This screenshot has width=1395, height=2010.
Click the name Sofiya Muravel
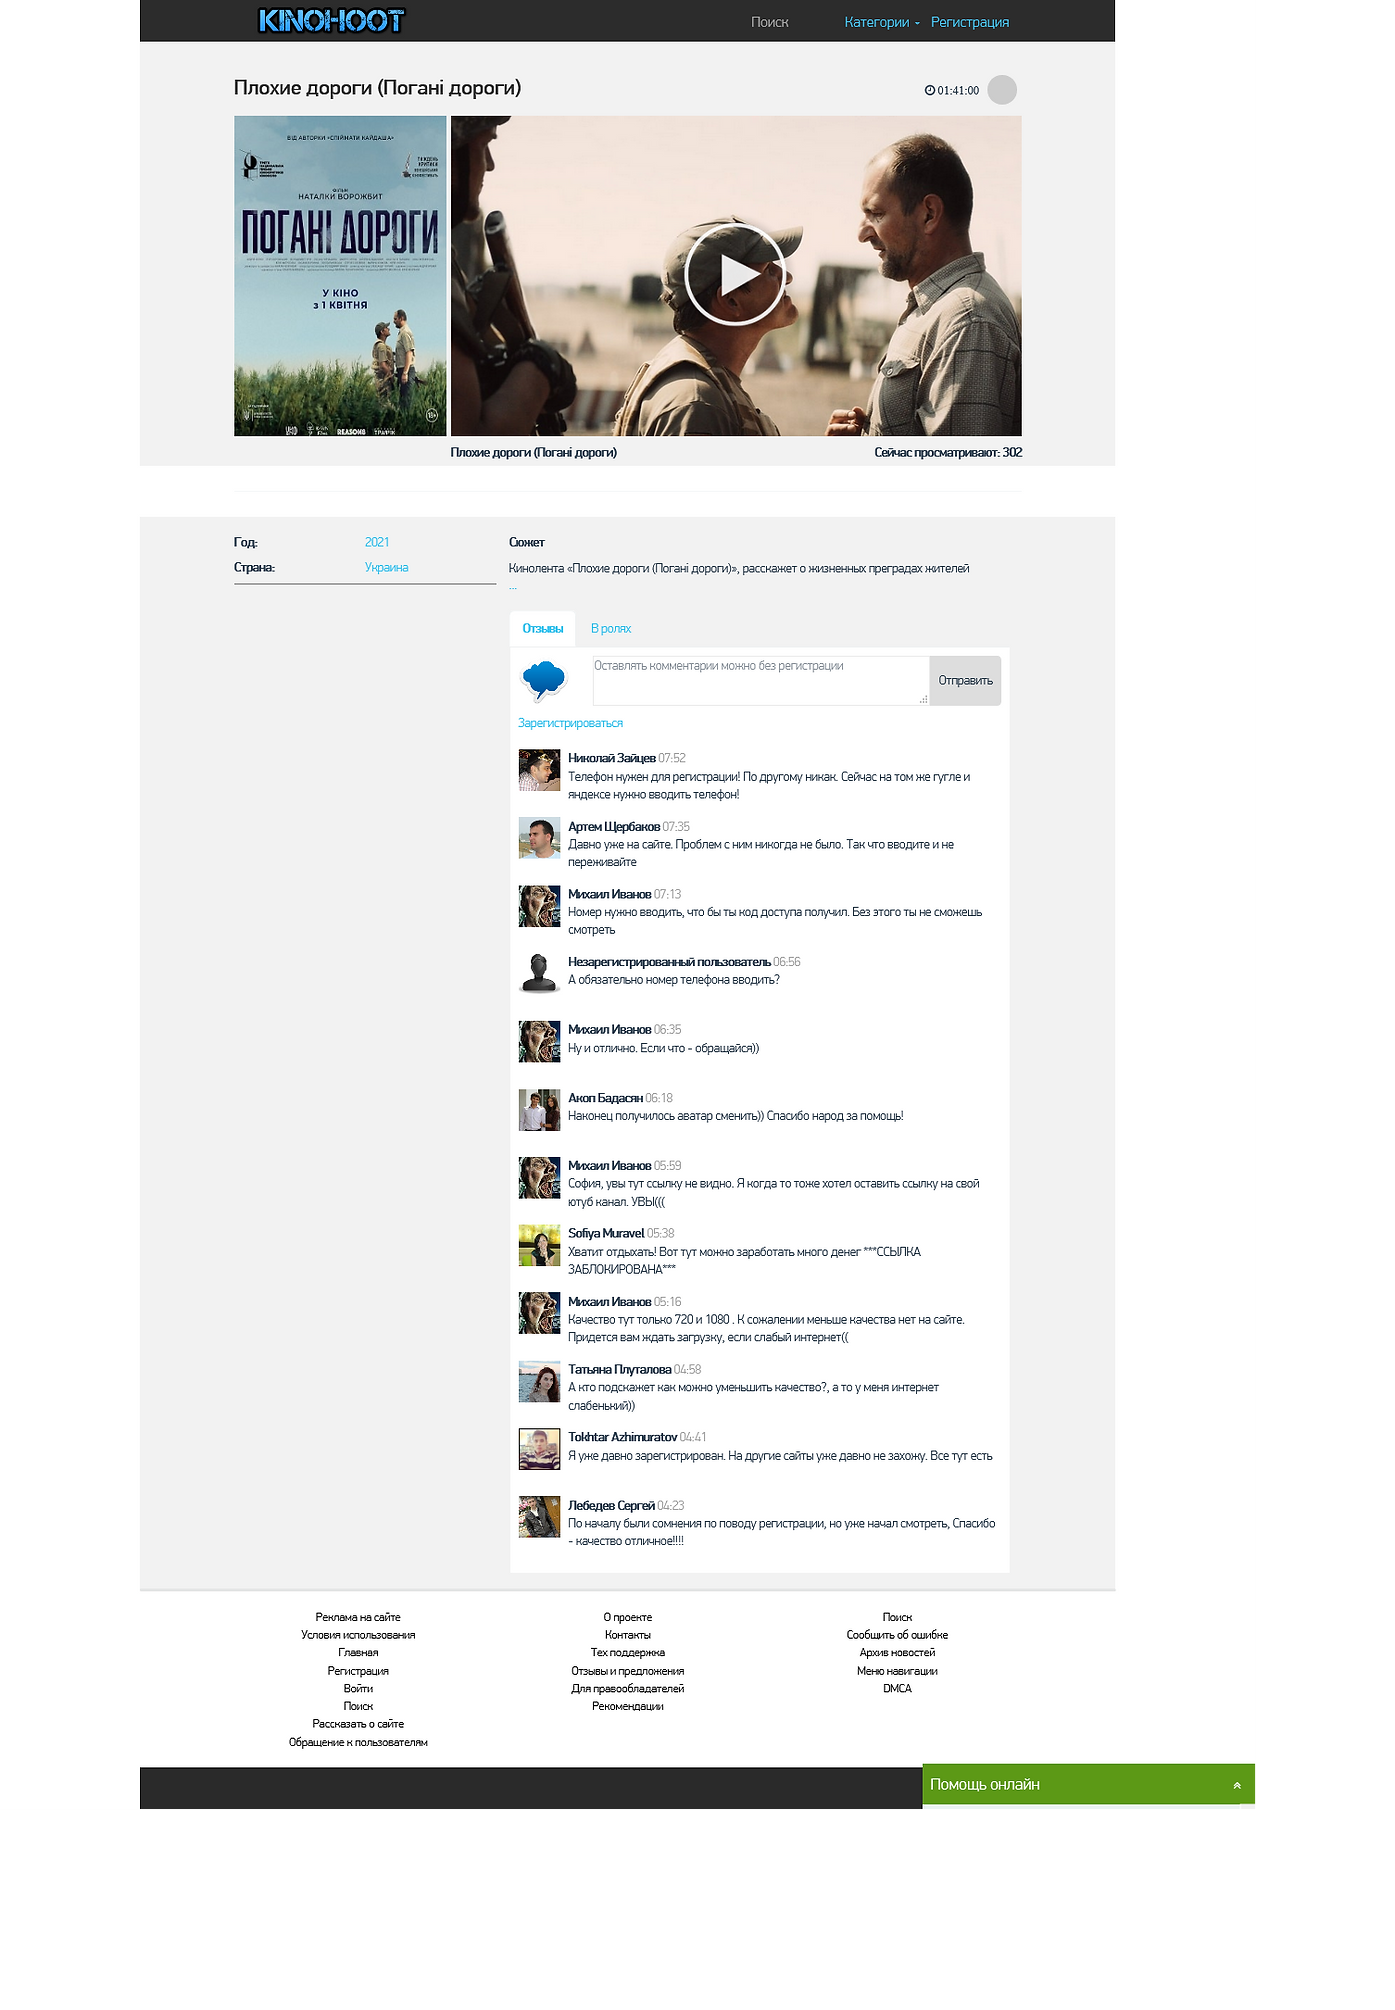(x=606, y=1233)
